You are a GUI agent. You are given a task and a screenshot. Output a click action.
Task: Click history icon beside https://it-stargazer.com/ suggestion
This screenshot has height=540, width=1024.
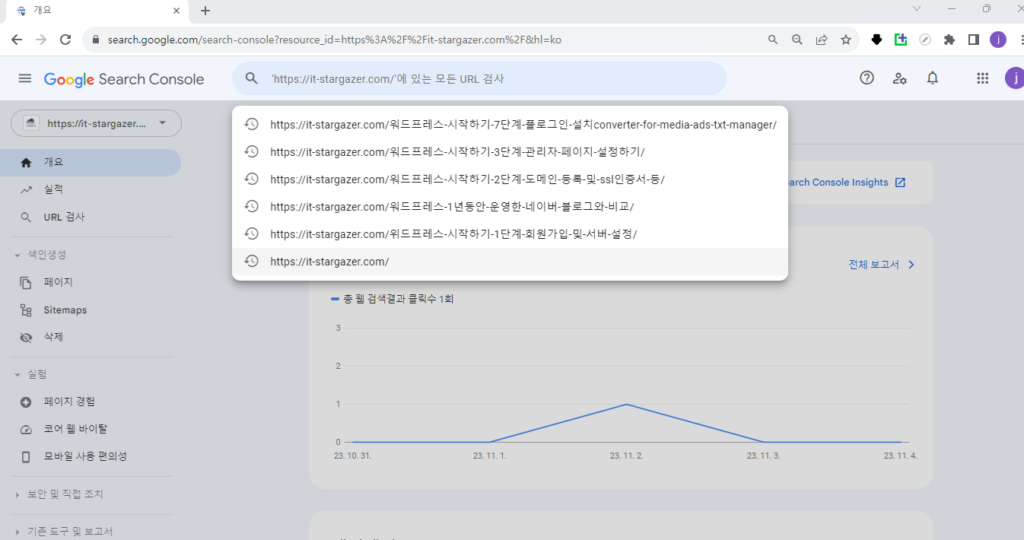pyautogui.click(x=251, y=261)
